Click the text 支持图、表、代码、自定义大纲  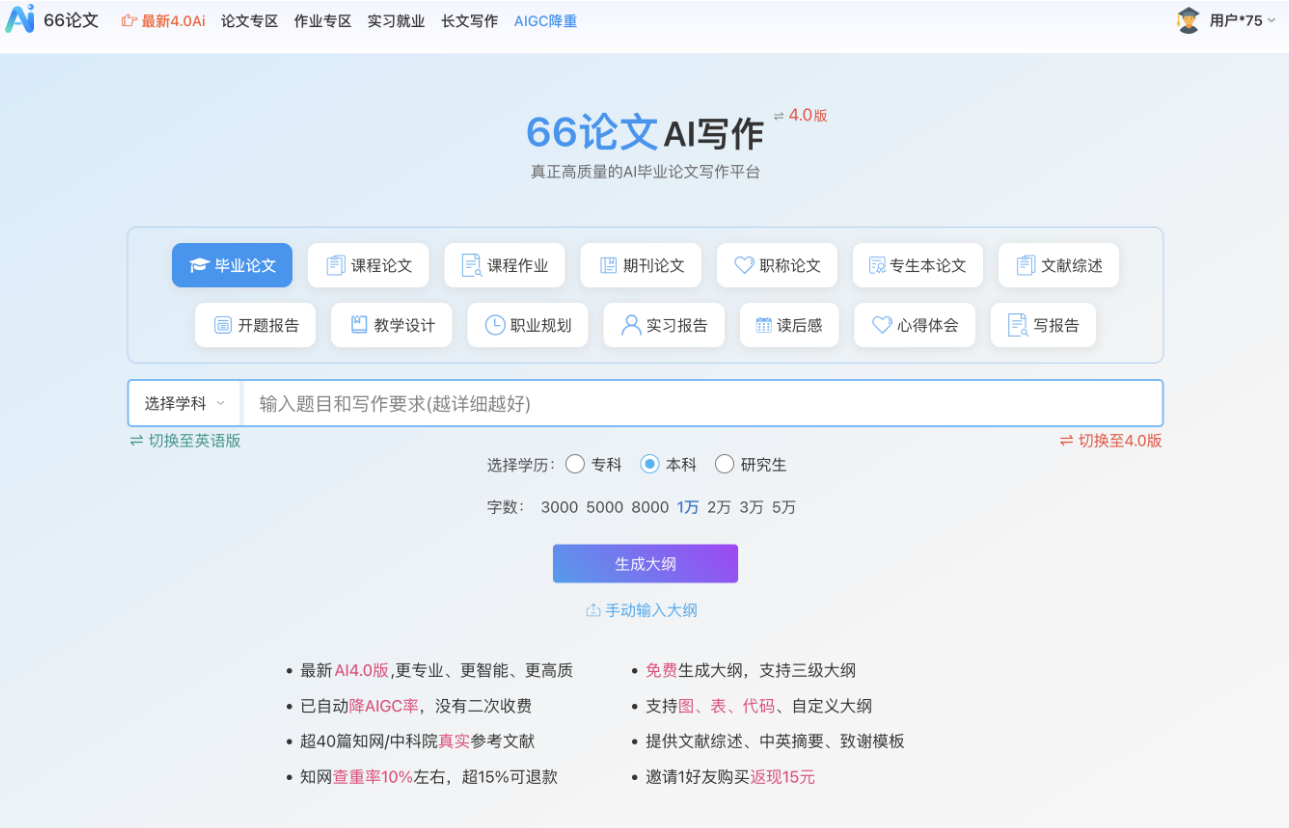pos(759,706)
